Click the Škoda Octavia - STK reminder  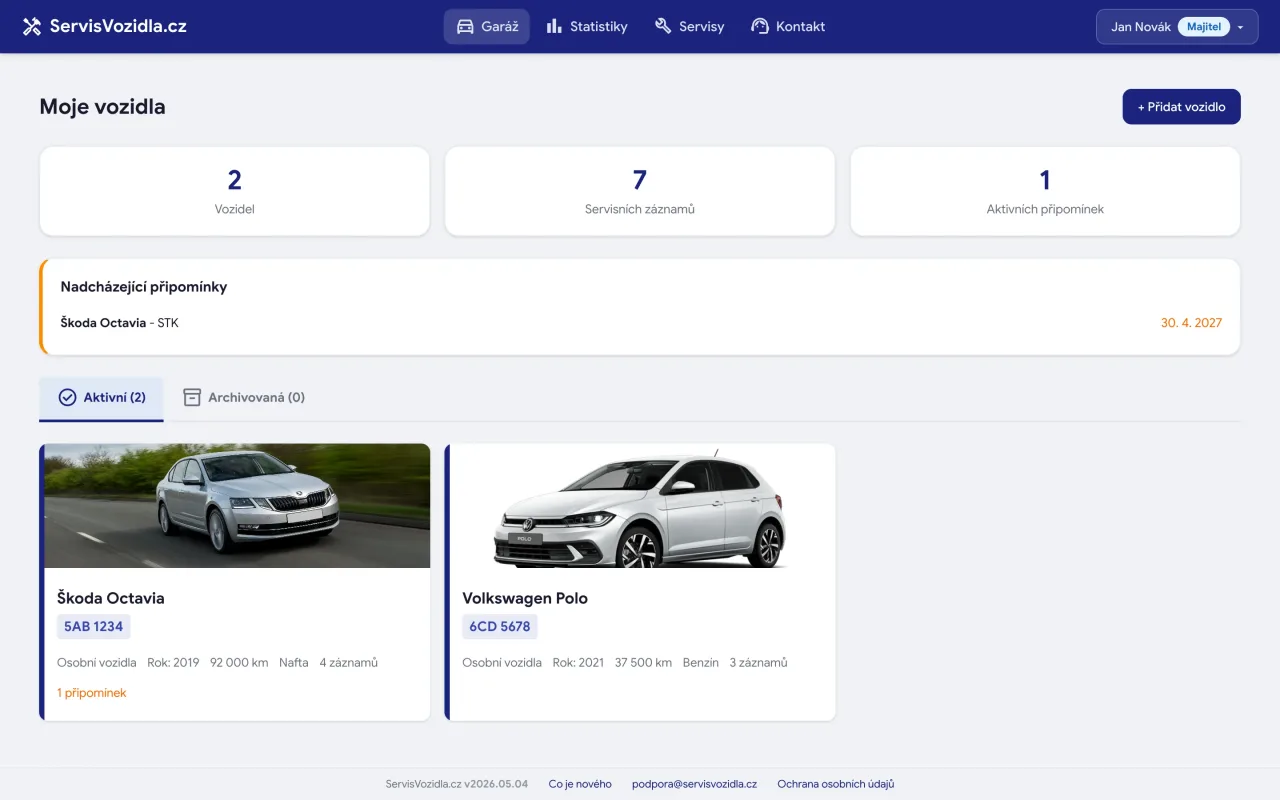pyautogui.click(x=120, y=323)
